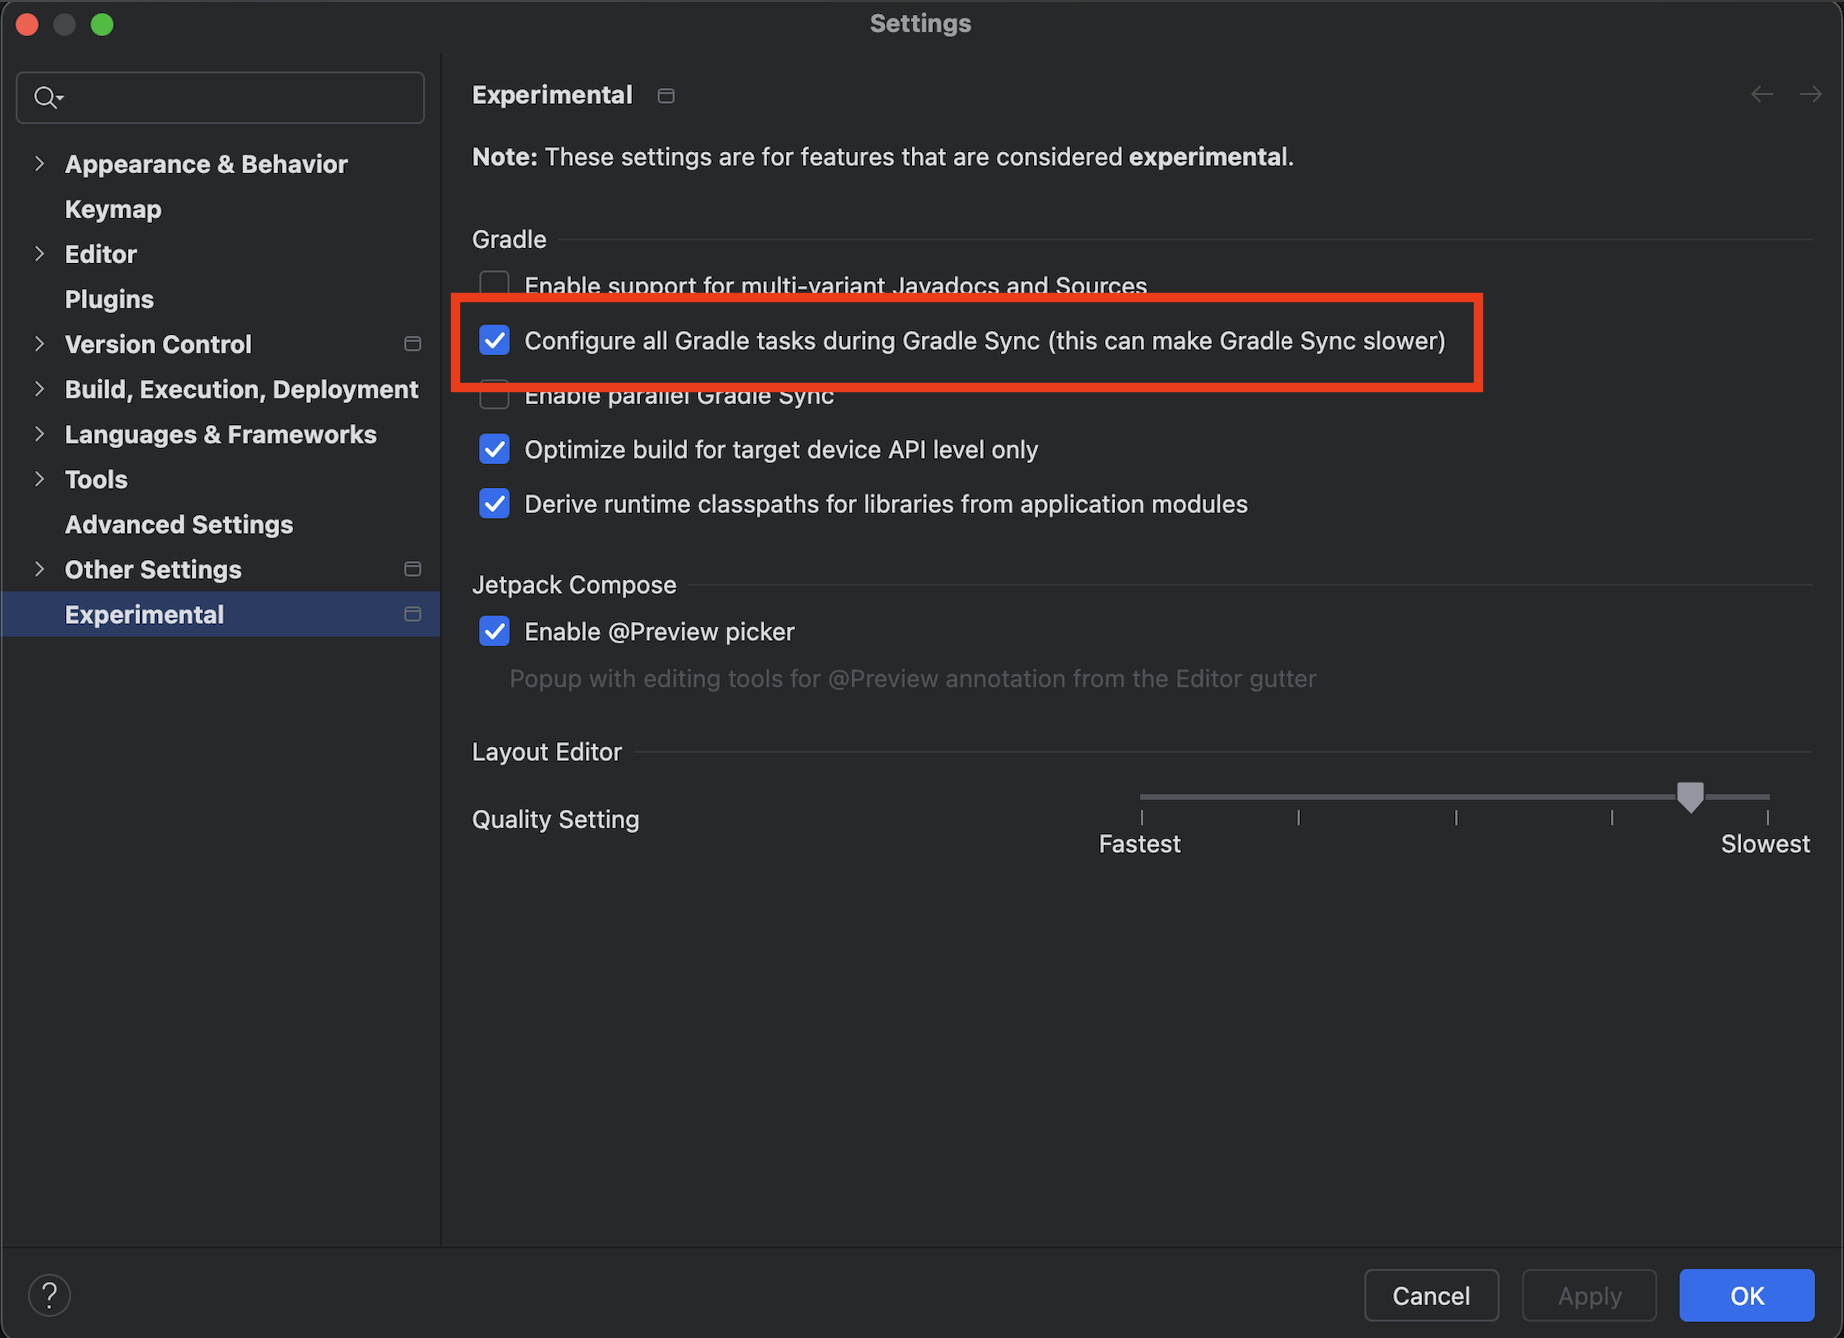Viewport: 1844px width, 1338px height.
Task: Expand the Editor settings tree node
Action: (x=40, y=254)
